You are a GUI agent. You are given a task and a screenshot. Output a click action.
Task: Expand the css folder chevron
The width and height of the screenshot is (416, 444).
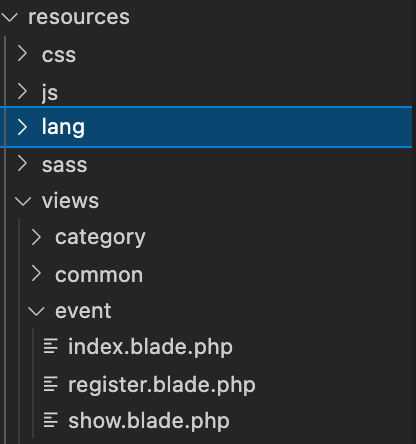click(22, 54)
